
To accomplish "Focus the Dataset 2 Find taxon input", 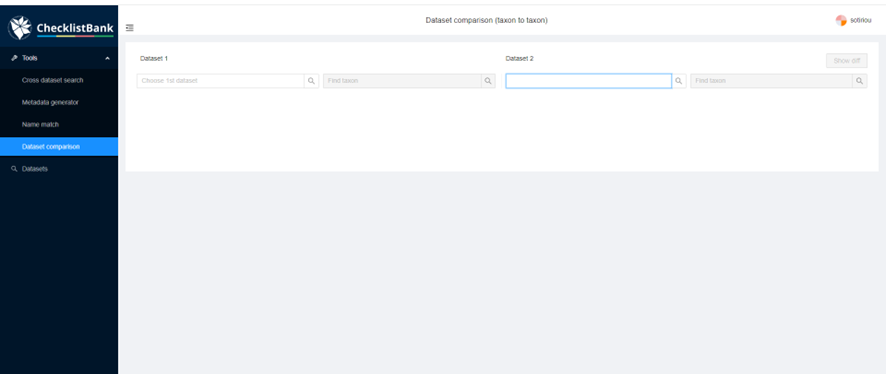I will pos(771,81).
